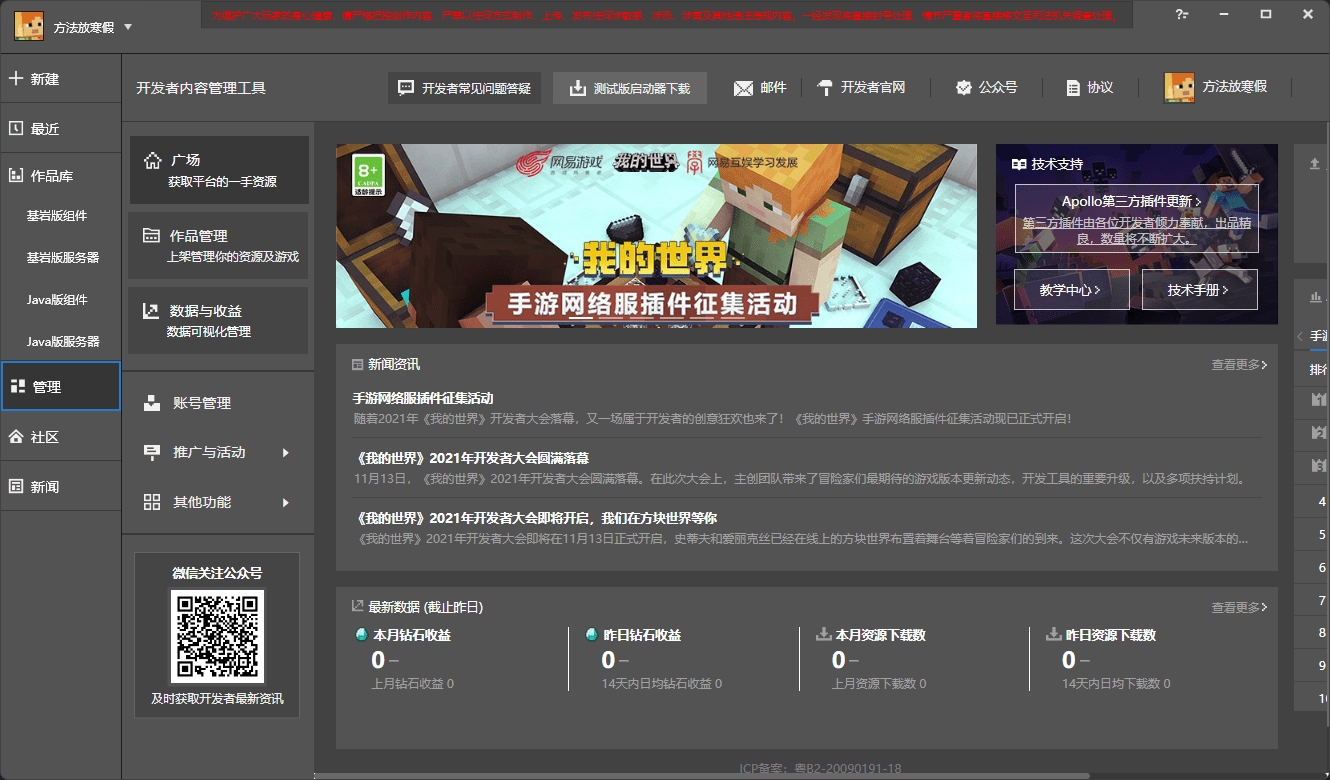
Task: Click 查看更多 in the 最新数据 section
Action: (1239, 607)
